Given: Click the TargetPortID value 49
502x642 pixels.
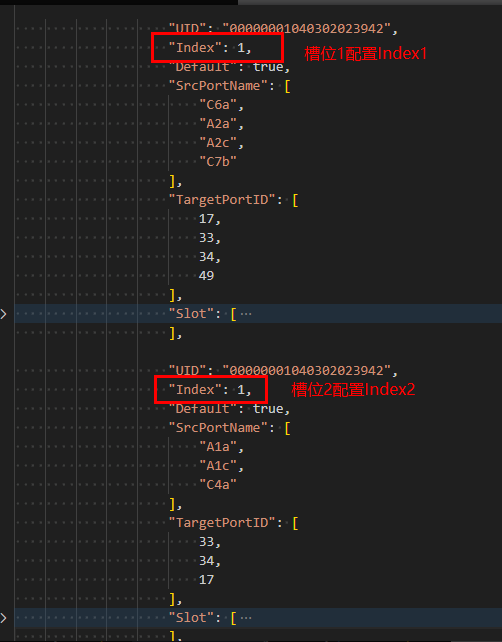Looking at the screenshot, I should coord(206,276).
